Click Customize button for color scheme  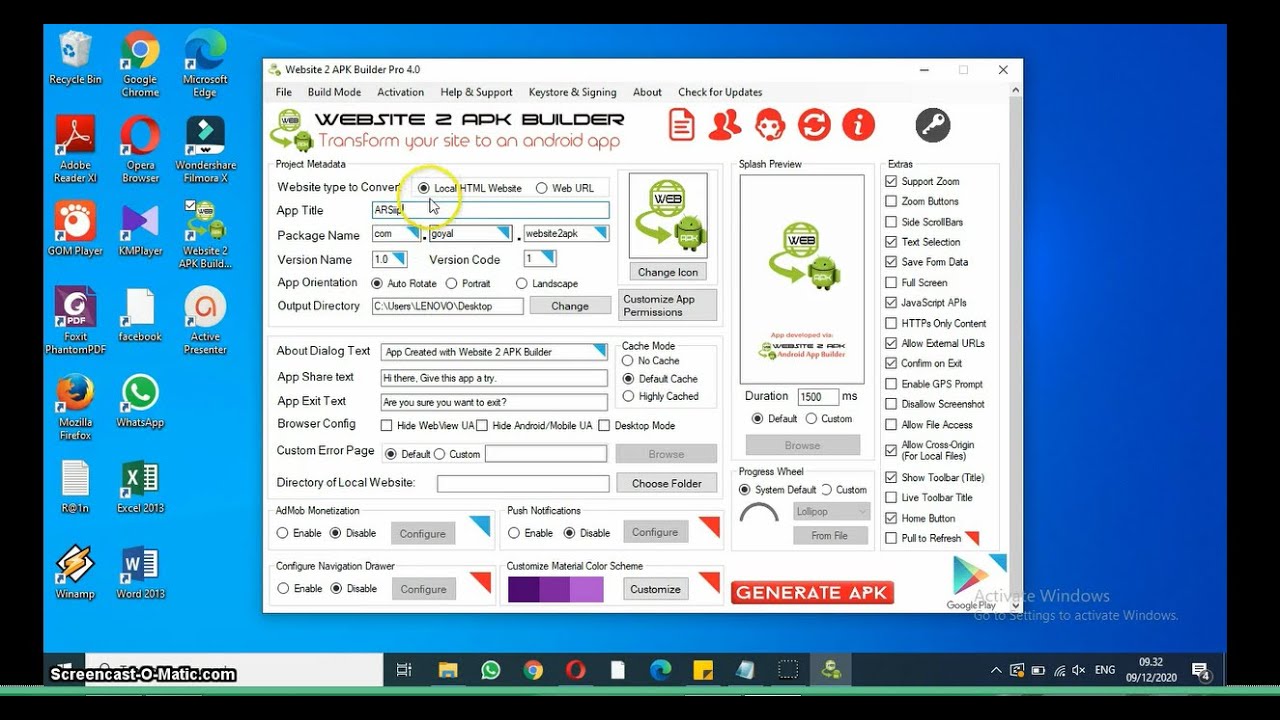[656, 589]
